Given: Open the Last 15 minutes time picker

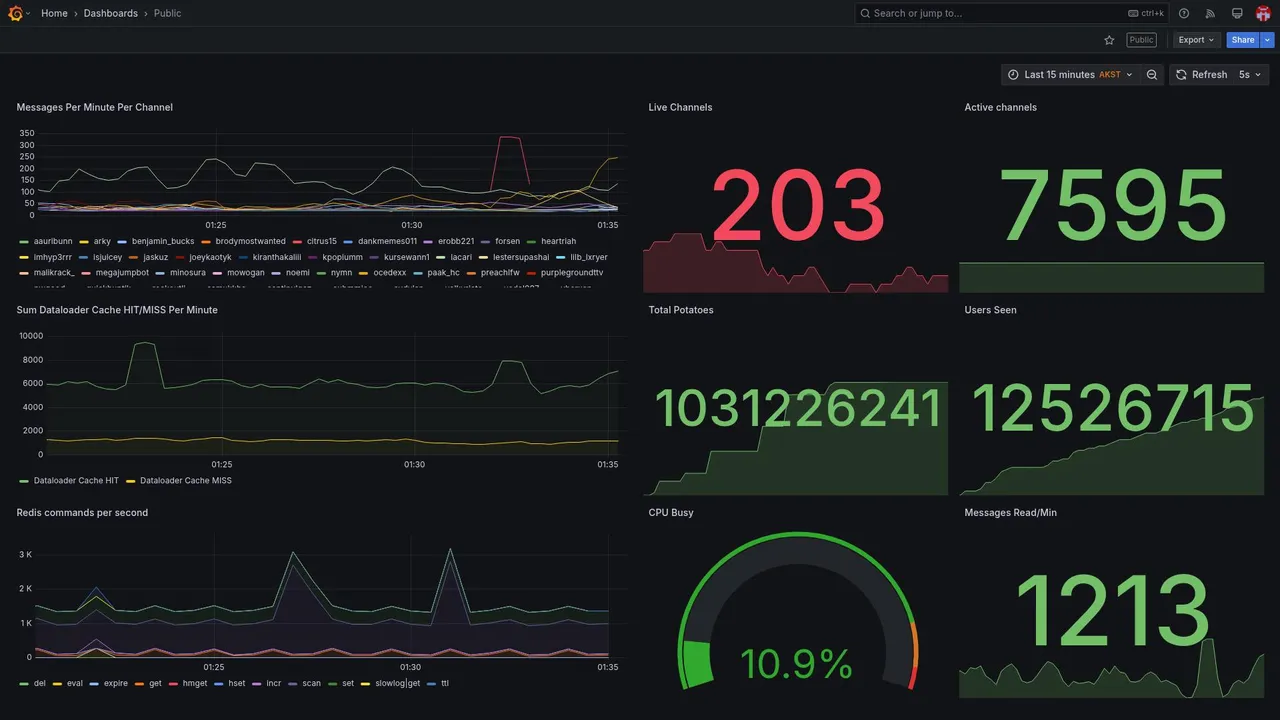Looking at the screenshot, I should [x=1070, y=75].
